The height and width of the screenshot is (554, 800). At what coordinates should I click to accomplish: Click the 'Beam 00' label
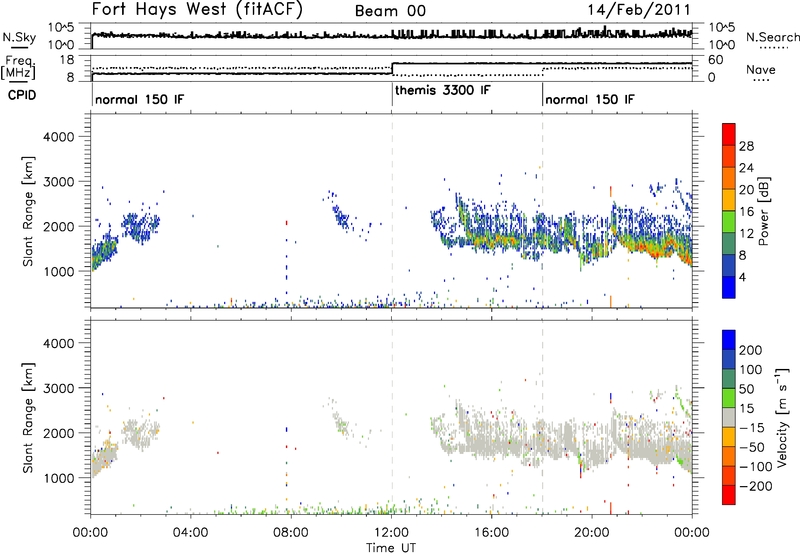390,11
